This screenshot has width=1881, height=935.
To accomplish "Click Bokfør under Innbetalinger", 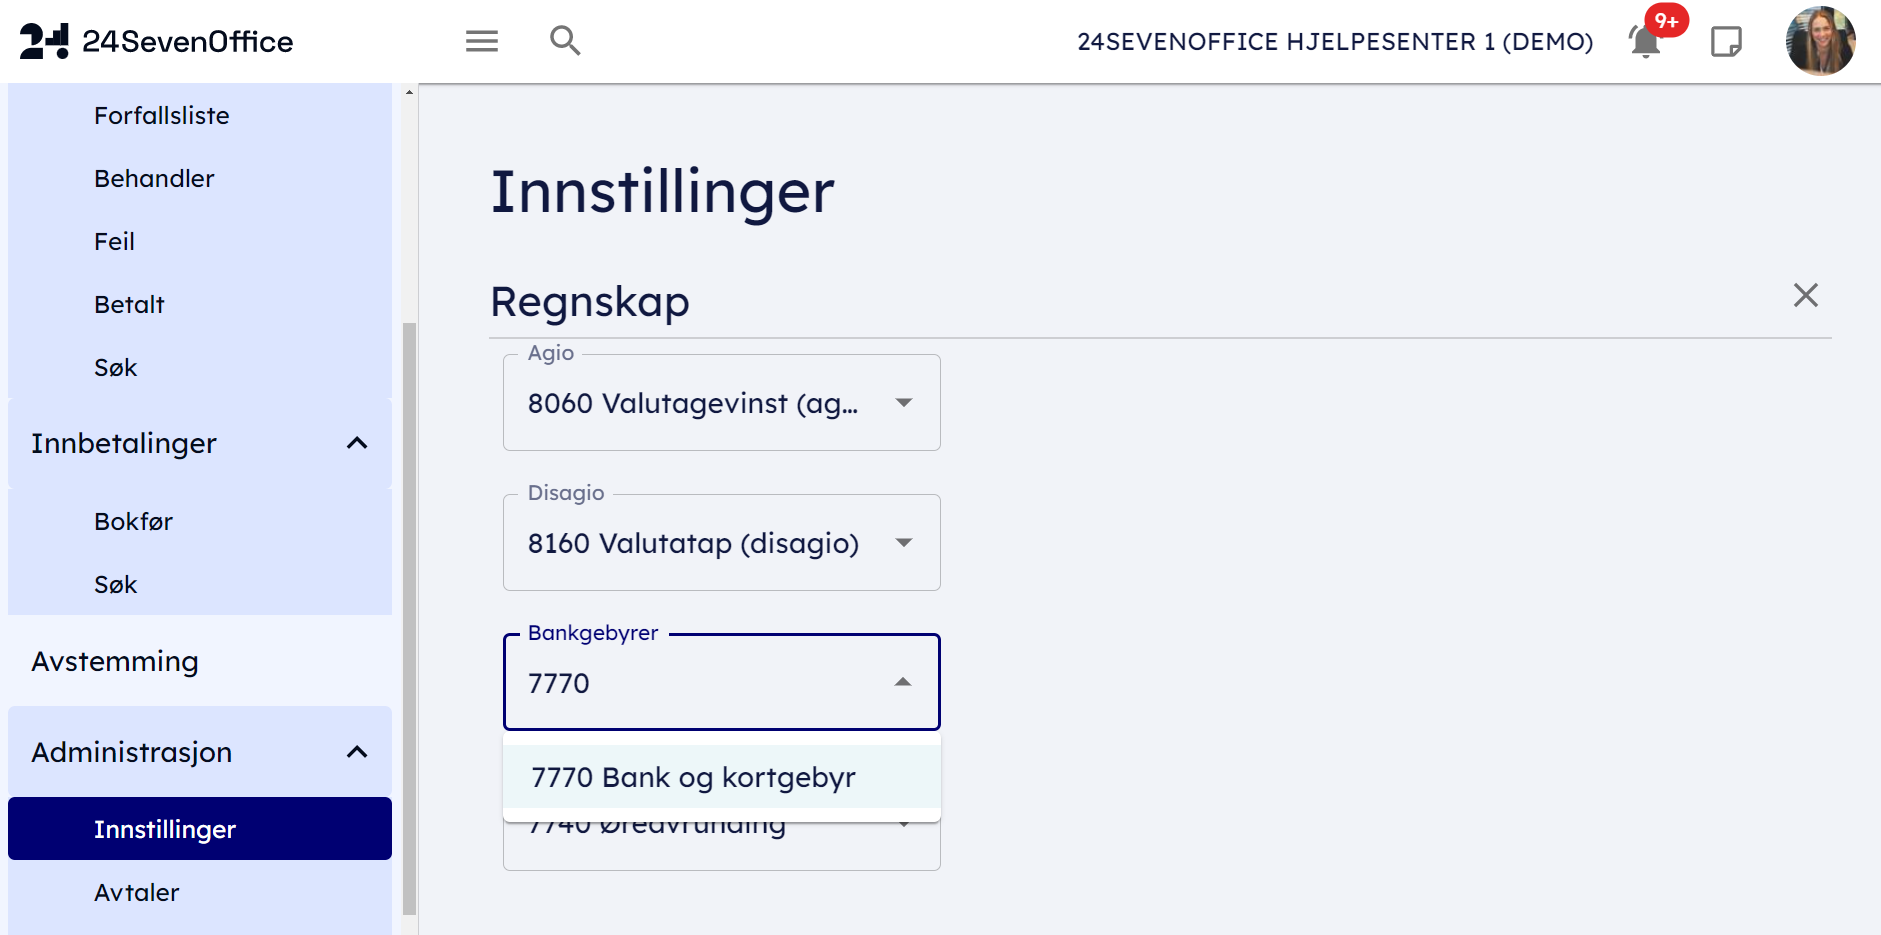I will click(x=133, y=522).
